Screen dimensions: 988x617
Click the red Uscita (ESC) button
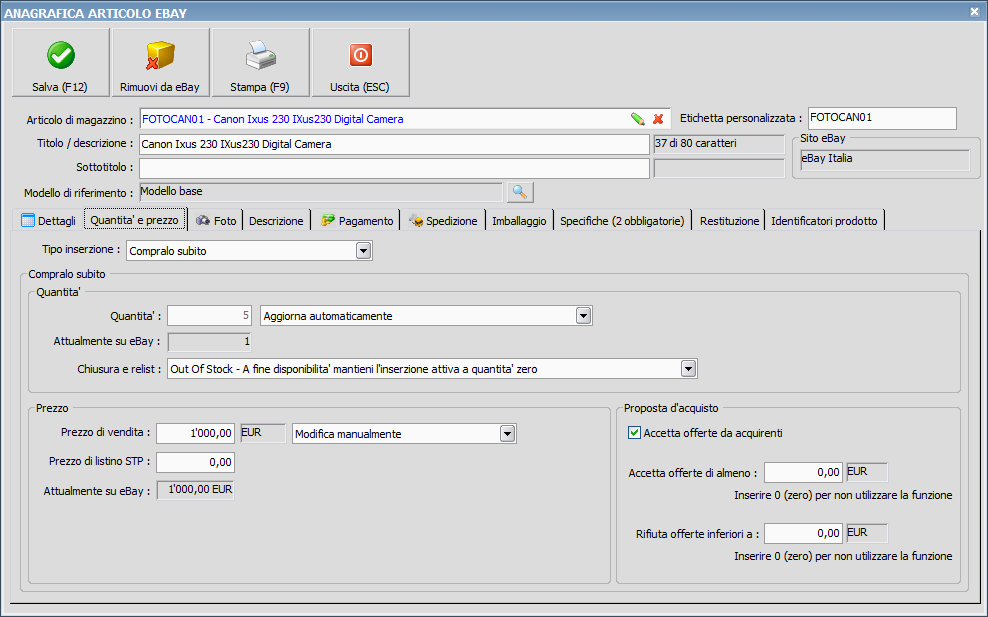[x=360, y=62]
